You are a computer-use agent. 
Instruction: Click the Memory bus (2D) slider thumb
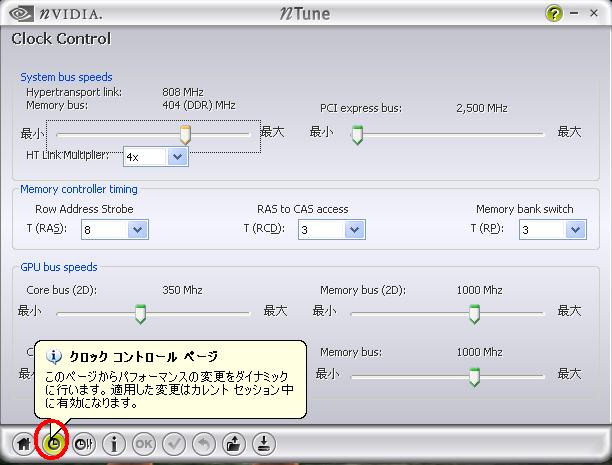click(474, 314)
